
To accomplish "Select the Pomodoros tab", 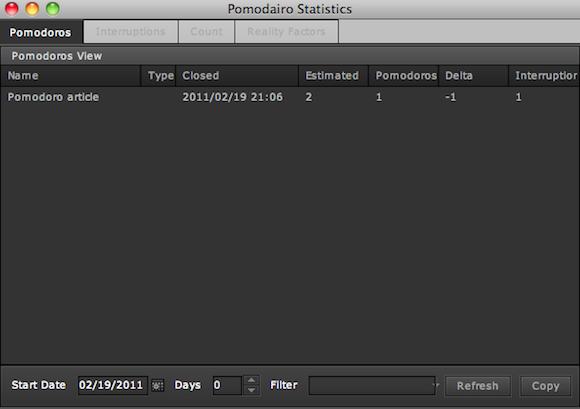I will 40,32.
